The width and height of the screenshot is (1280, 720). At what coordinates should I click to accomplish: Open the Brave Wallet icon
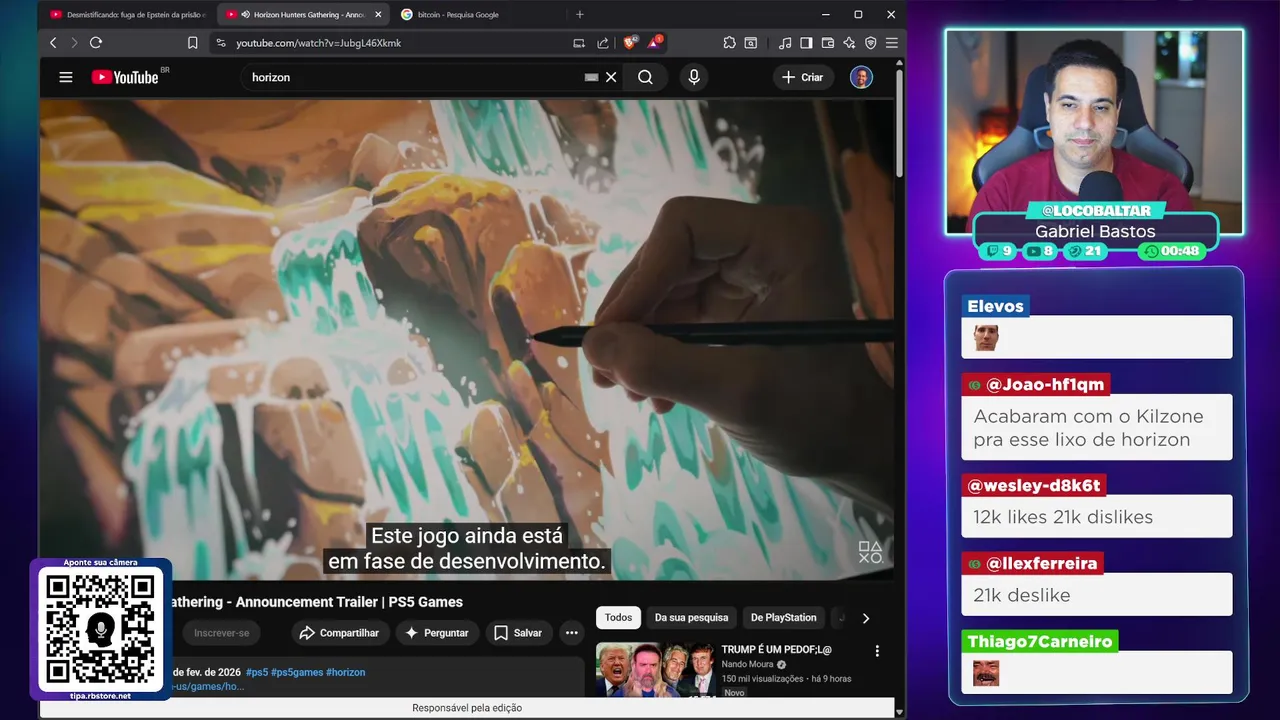click(x=828, y=43)
